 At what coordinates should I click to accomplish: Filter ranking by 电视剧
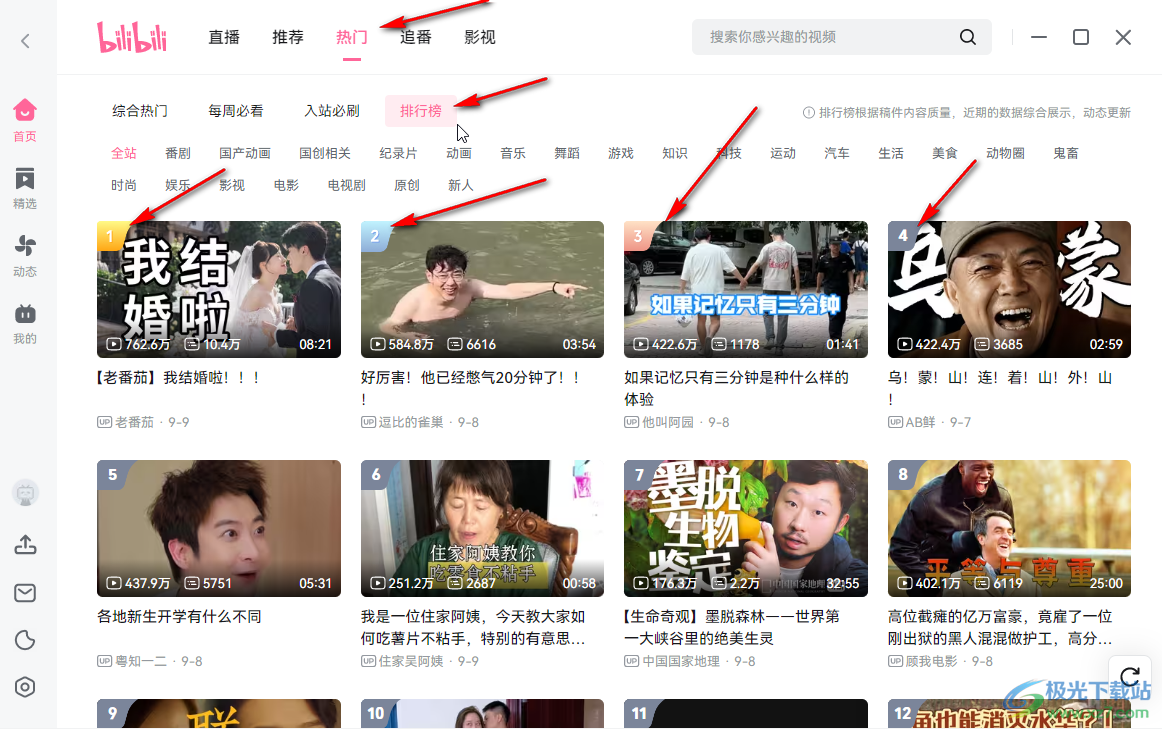pyautogui.click(x=347, y=185)
